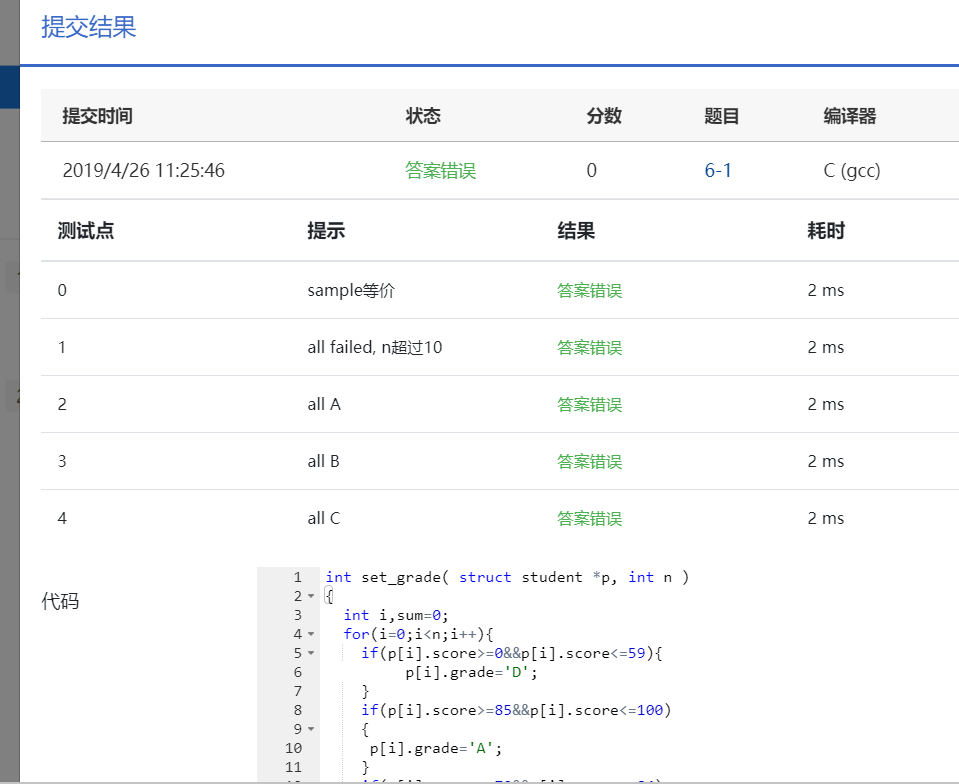The image size is (959, 784).
Task: Select test point 0 sample等价 hint
Action: (351, 291)
